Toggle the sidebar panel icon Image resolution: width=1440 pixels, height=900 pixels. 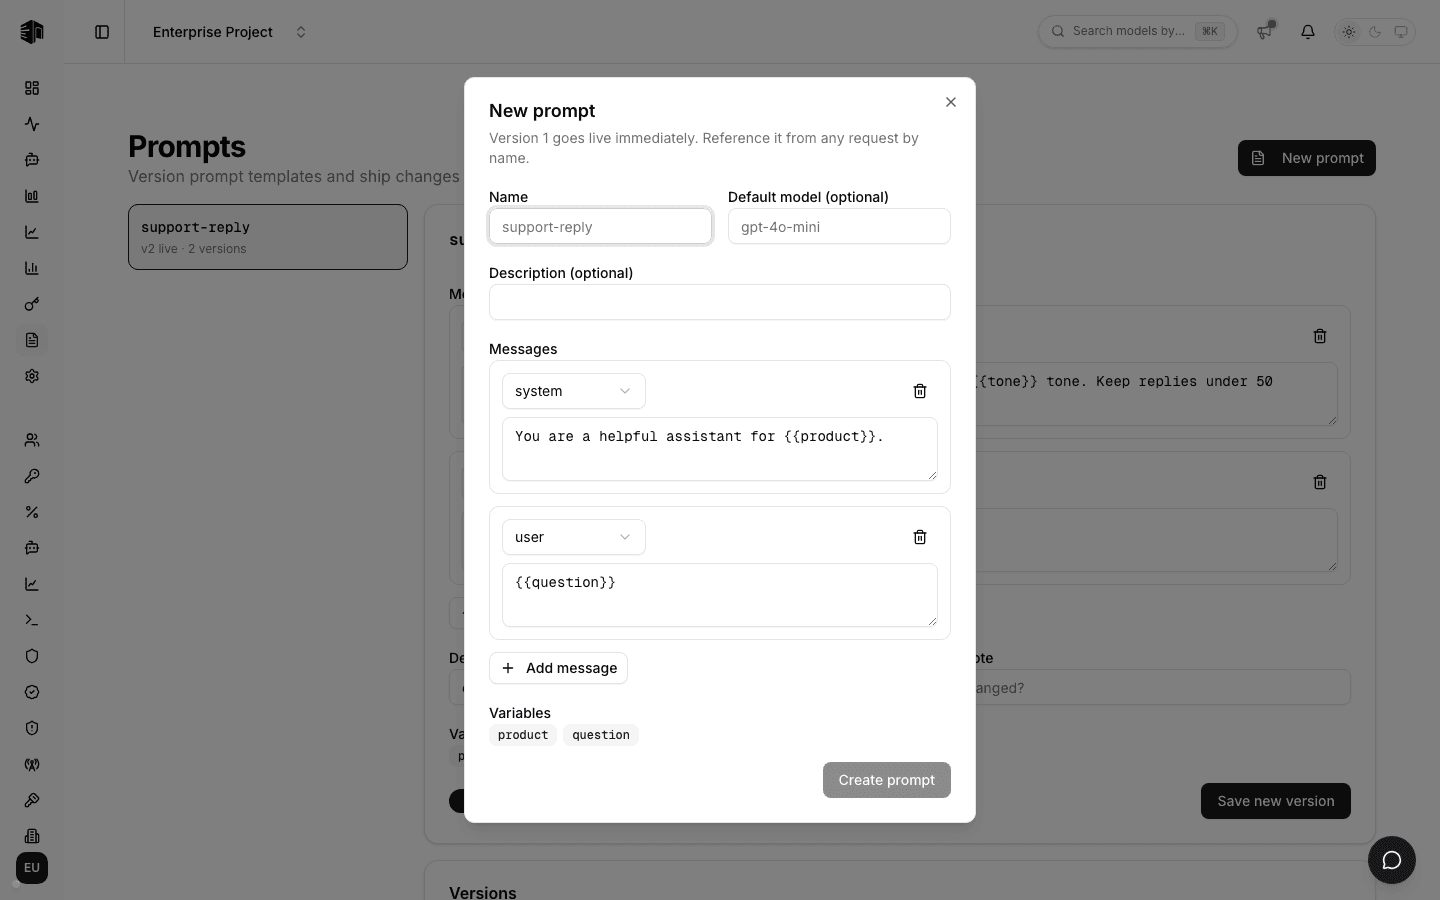102,32
